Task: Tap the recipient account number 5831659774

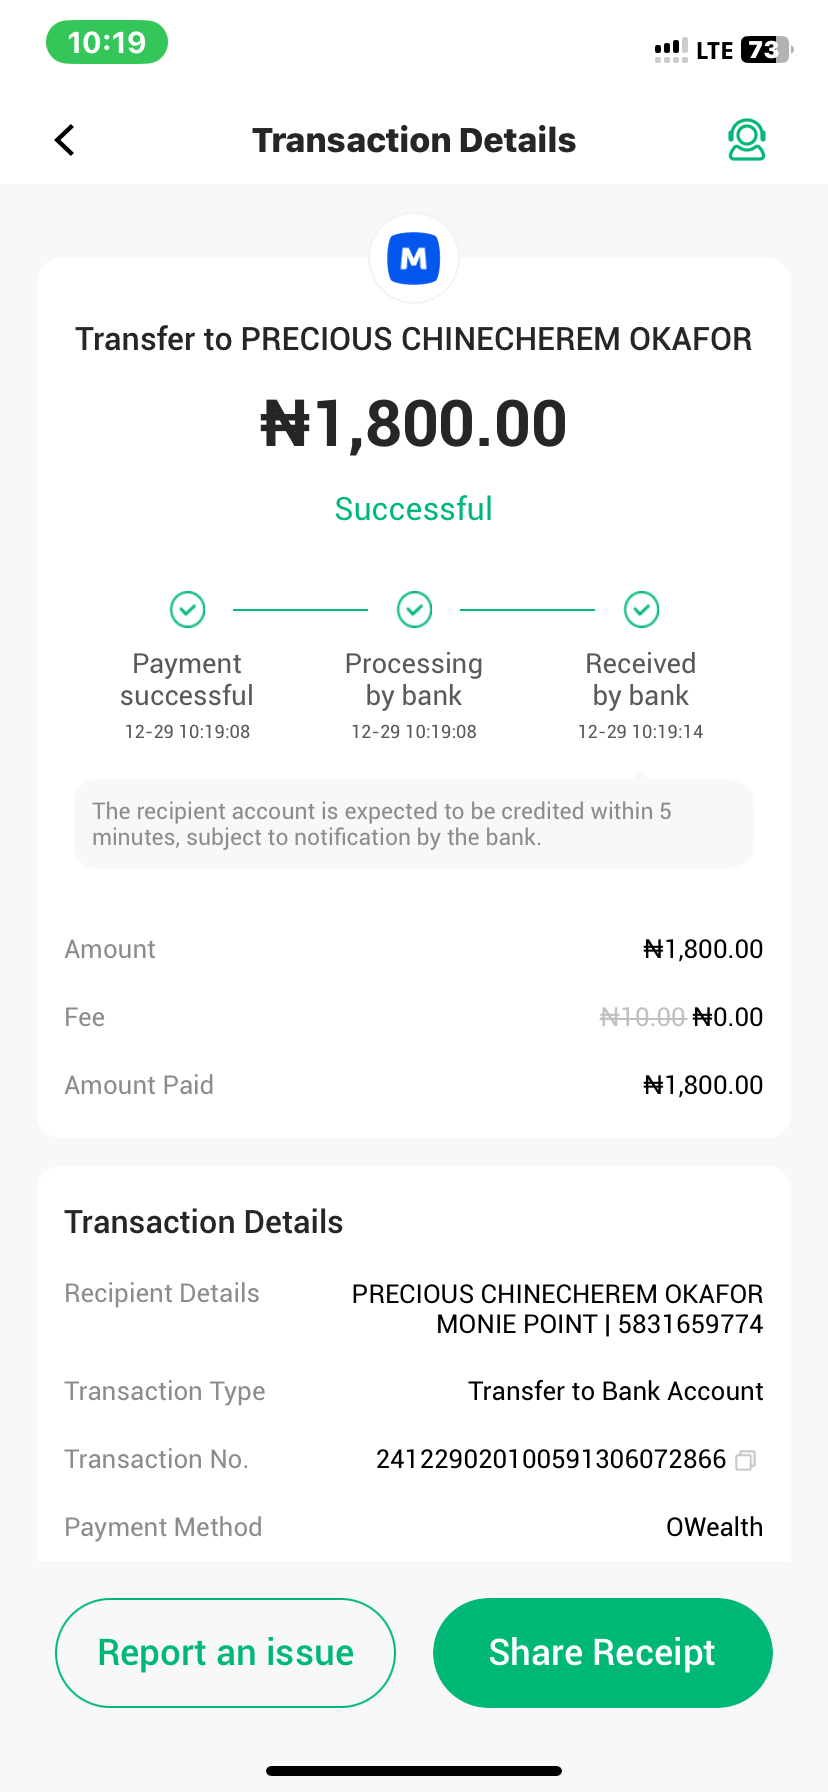Action: tap(690, 1324)
